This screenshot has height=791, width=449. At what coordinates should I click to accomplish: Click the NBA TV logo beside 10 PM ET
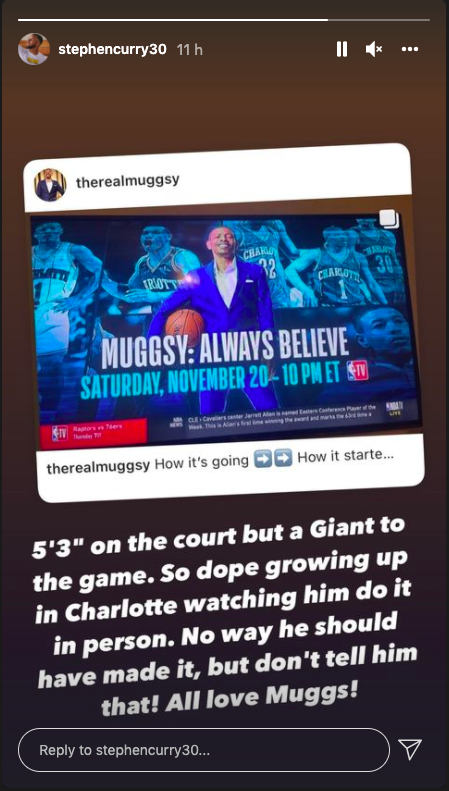click(x=358, y=370)
